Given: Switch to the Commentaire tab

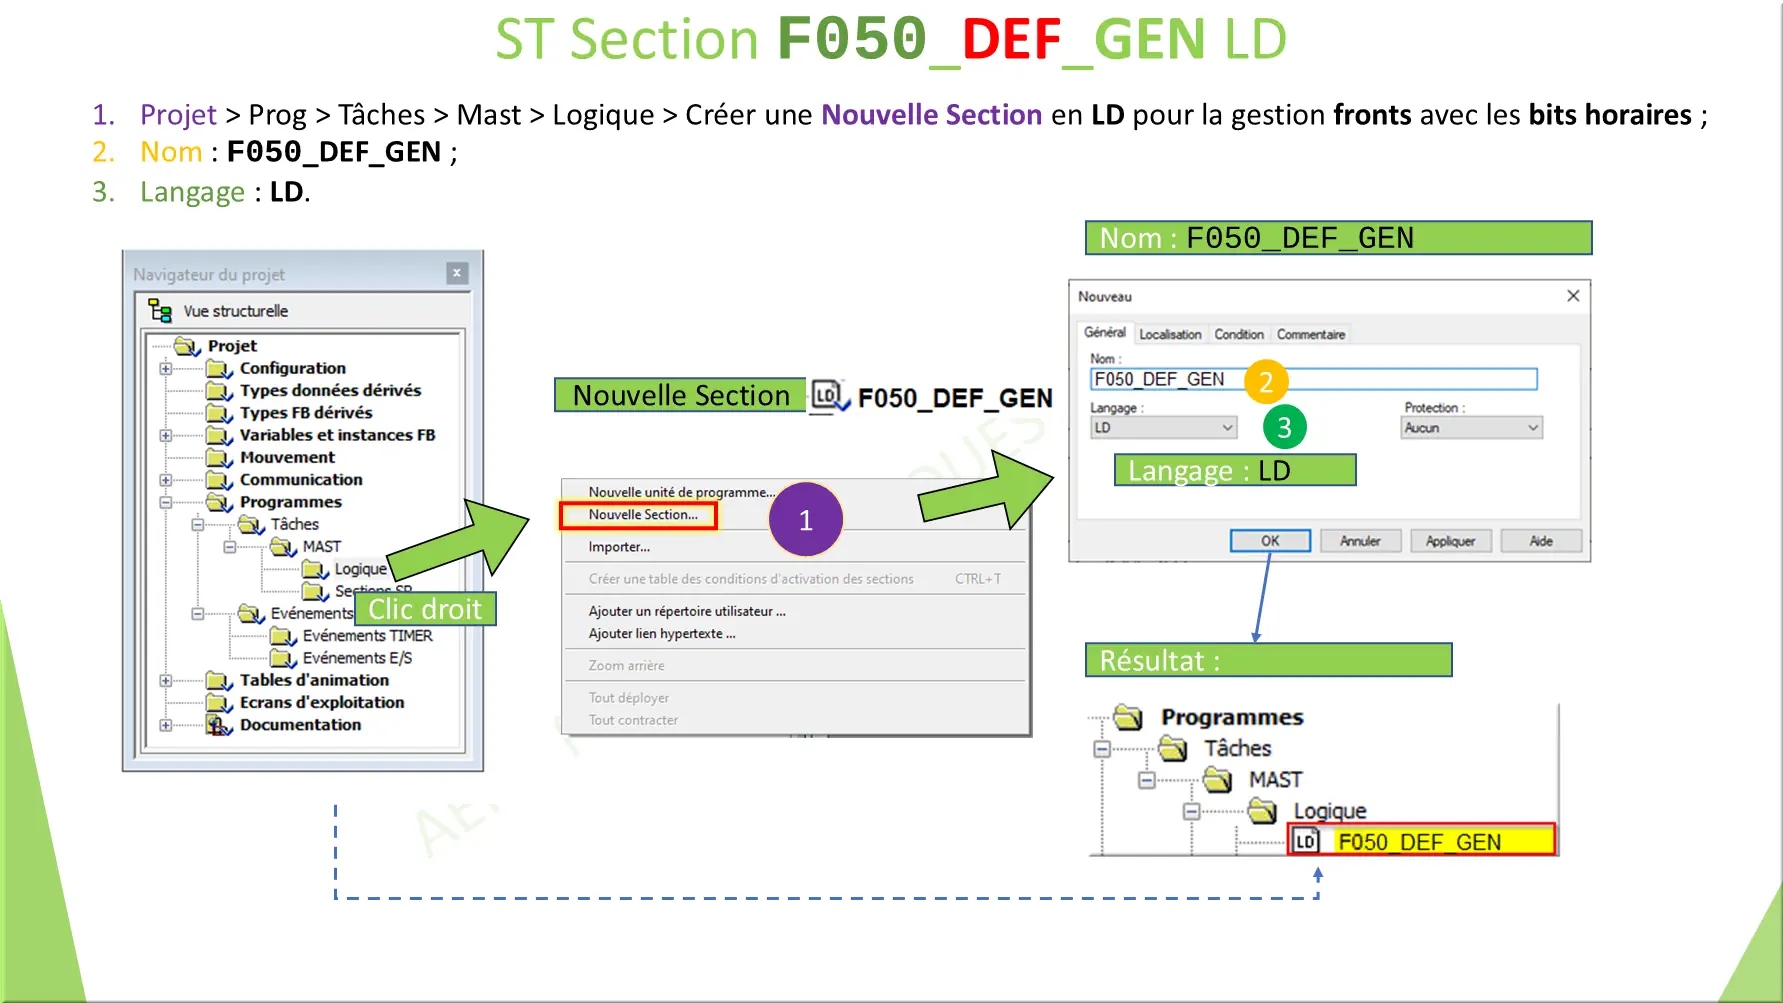Looking at the screenshot, I should pos(1311,334).
